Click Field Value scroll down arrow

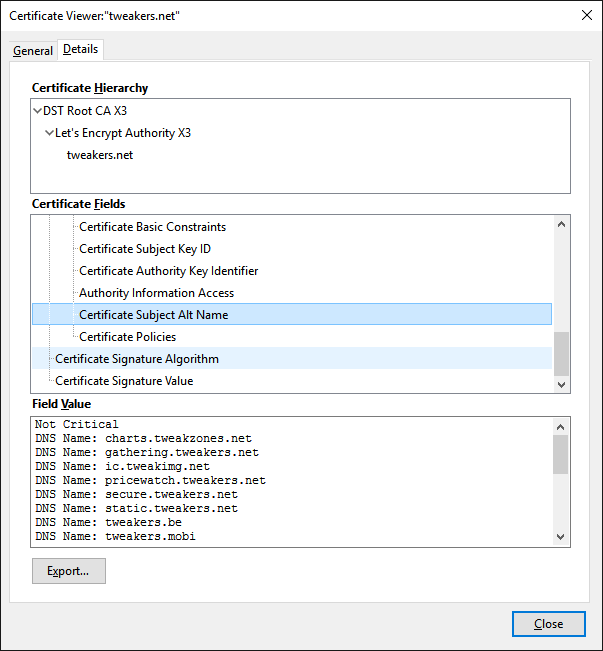(x=560, y=537)
